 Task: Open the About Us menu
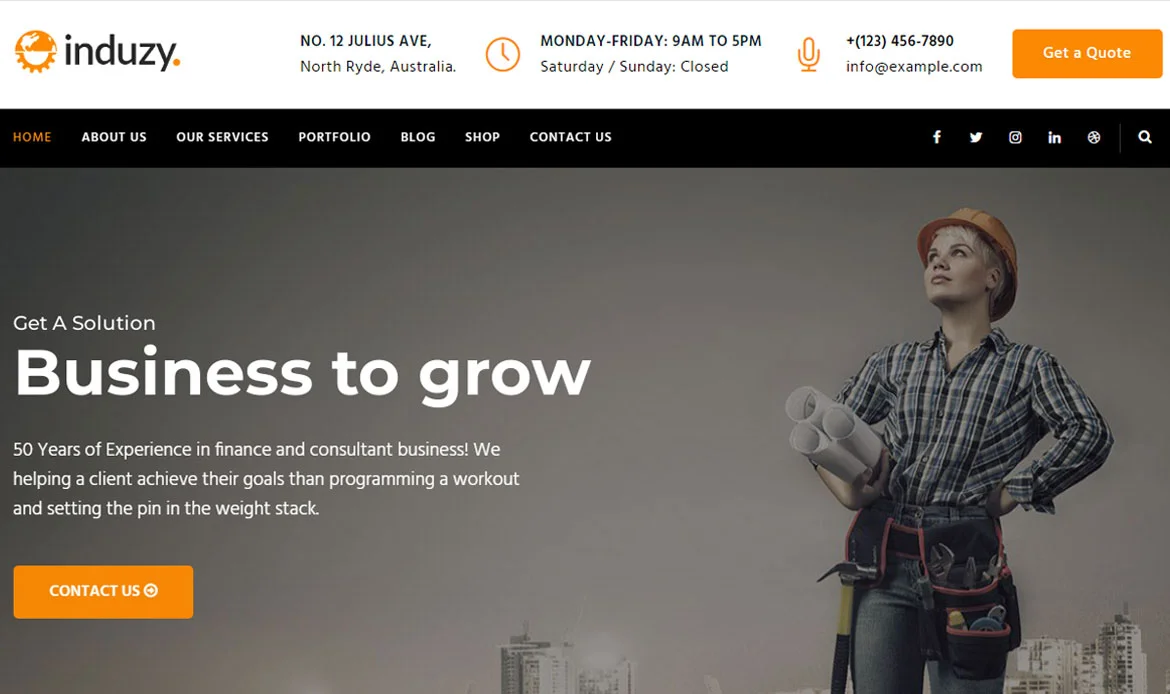click(114, 137)
